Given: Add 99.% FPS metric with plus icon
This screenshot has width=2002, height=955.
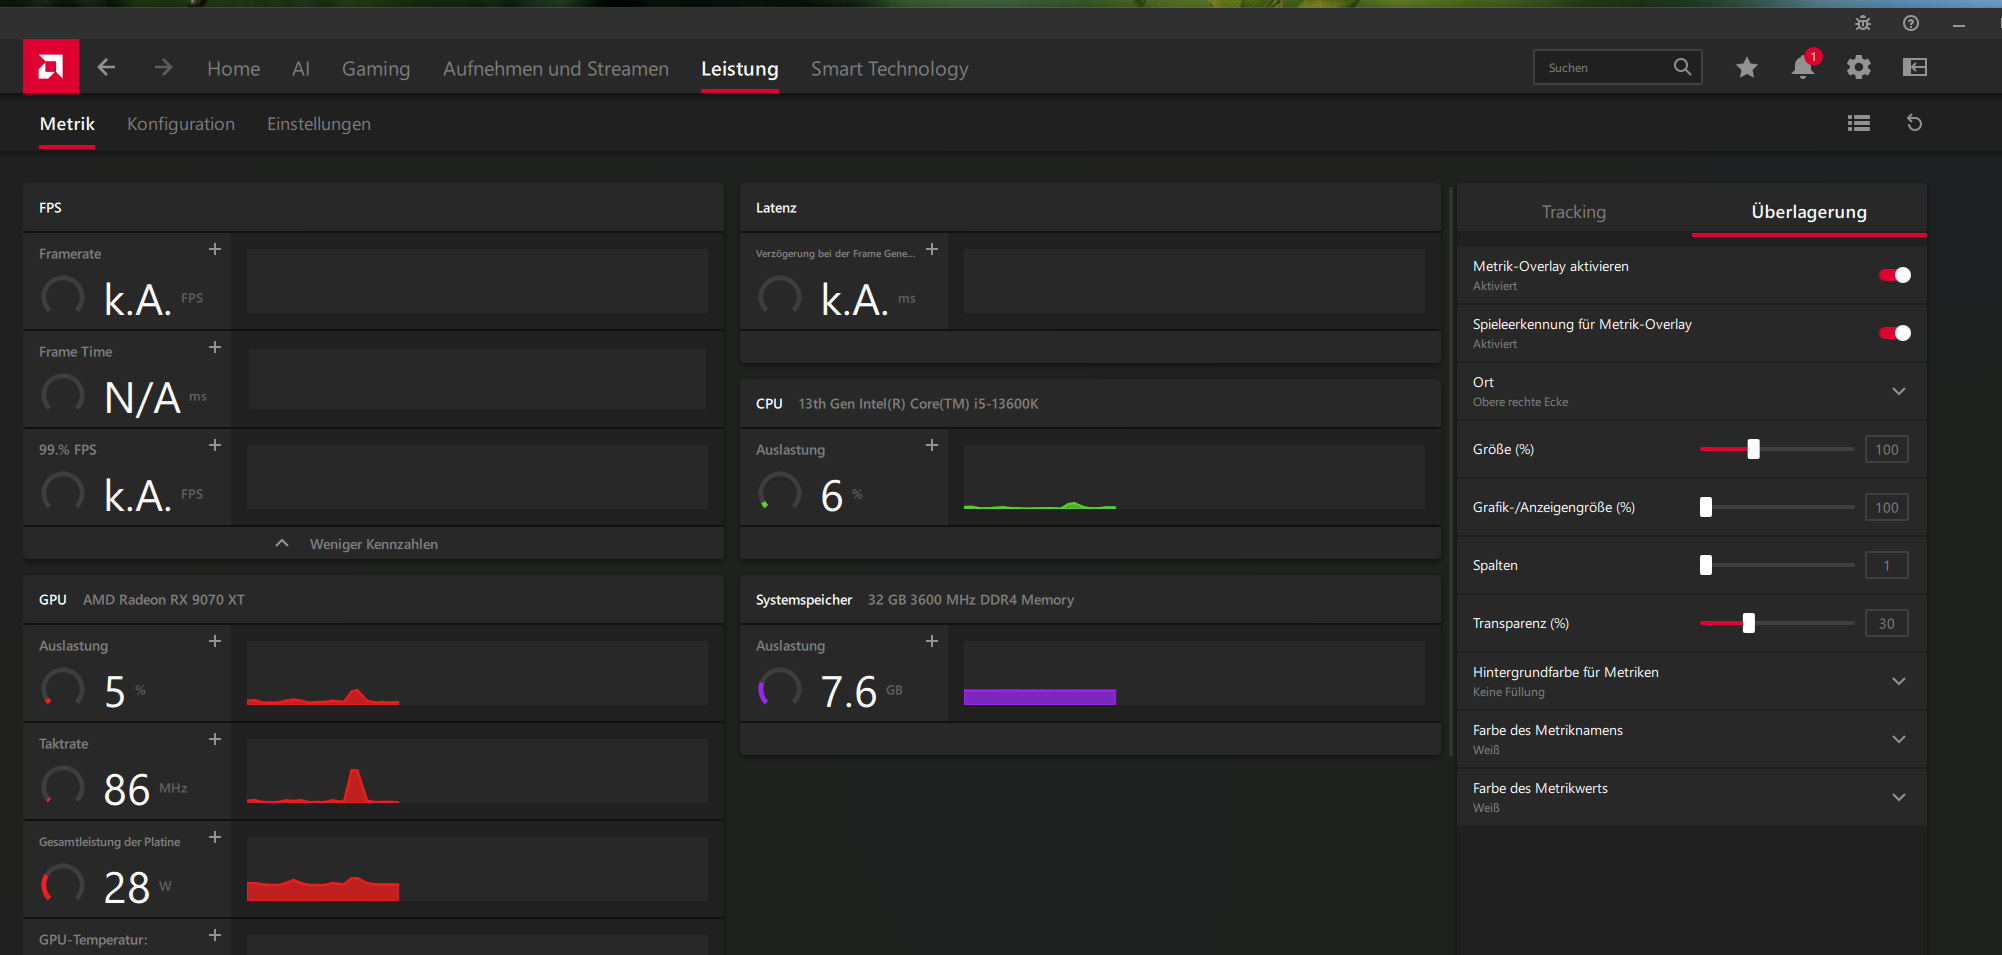Looking at the screenshot, I should tap(215, 445).
